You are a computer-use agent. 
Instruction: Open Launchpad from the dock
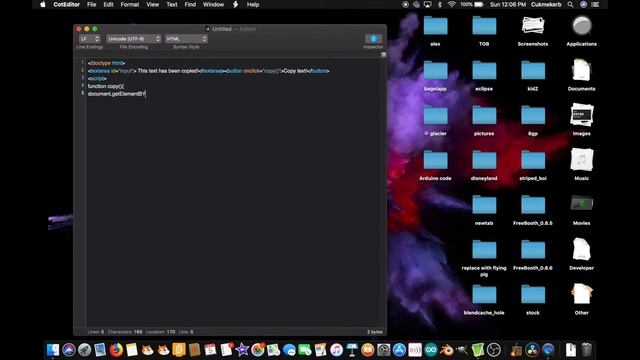[84, 350]
